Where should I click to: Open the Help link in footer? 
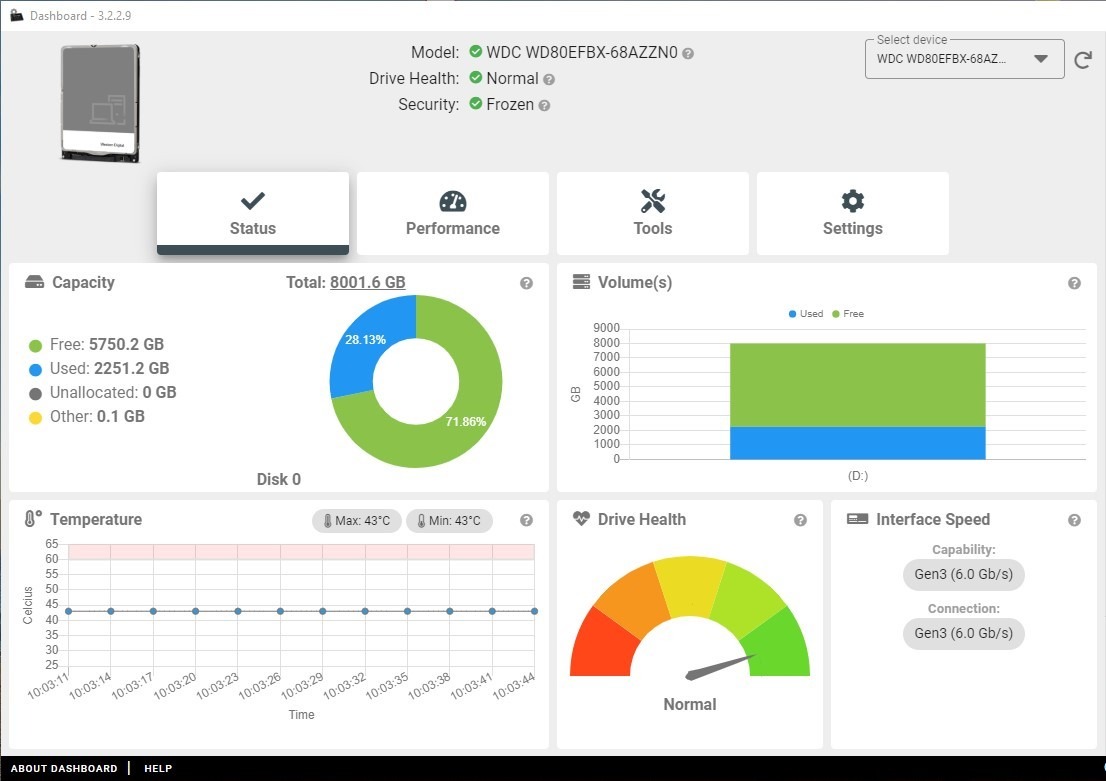(158, 768)
